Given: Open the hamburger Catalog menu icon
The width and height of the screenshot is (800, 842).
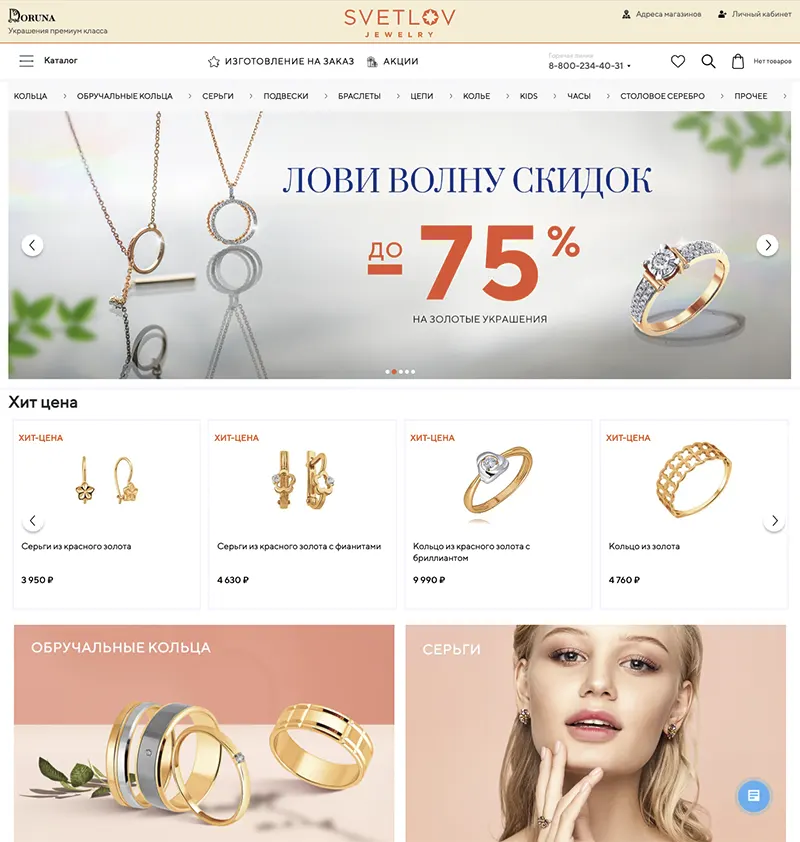Looking at the screenshot, I should pyautogui.click(x=26, y=61).
